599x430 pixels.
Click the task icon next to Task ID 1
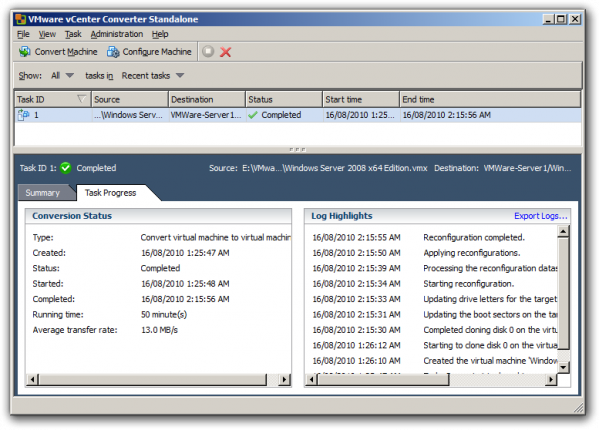coord(23,115)
